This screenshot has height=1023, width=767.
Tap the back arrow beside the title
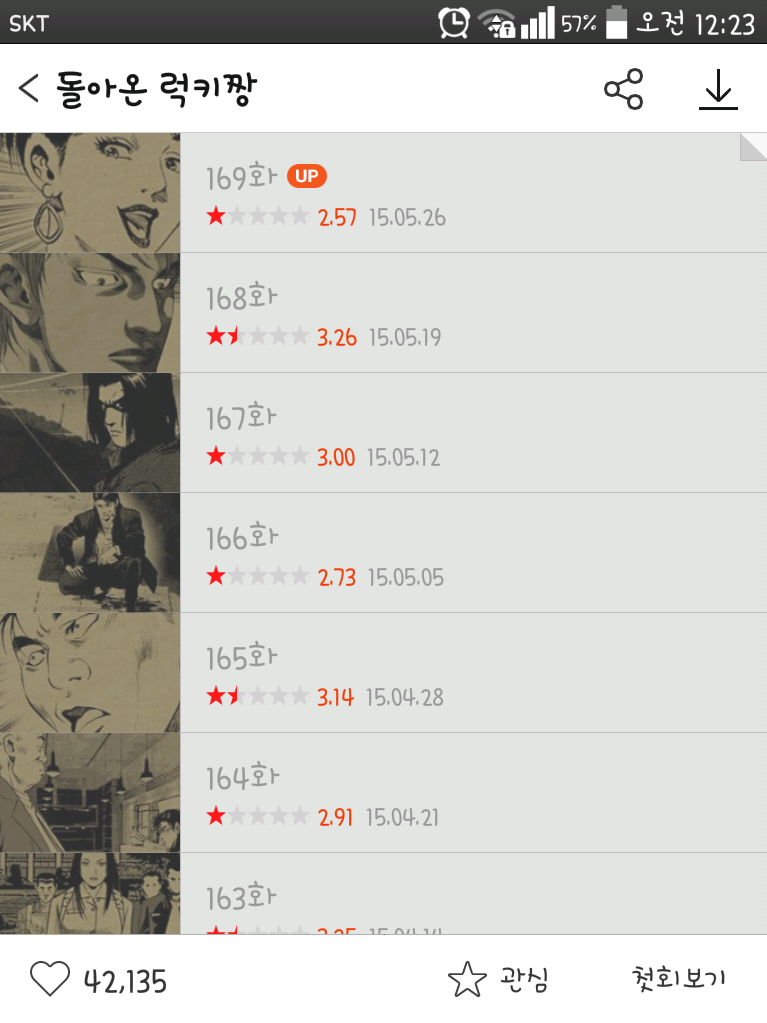pos(29,88)
